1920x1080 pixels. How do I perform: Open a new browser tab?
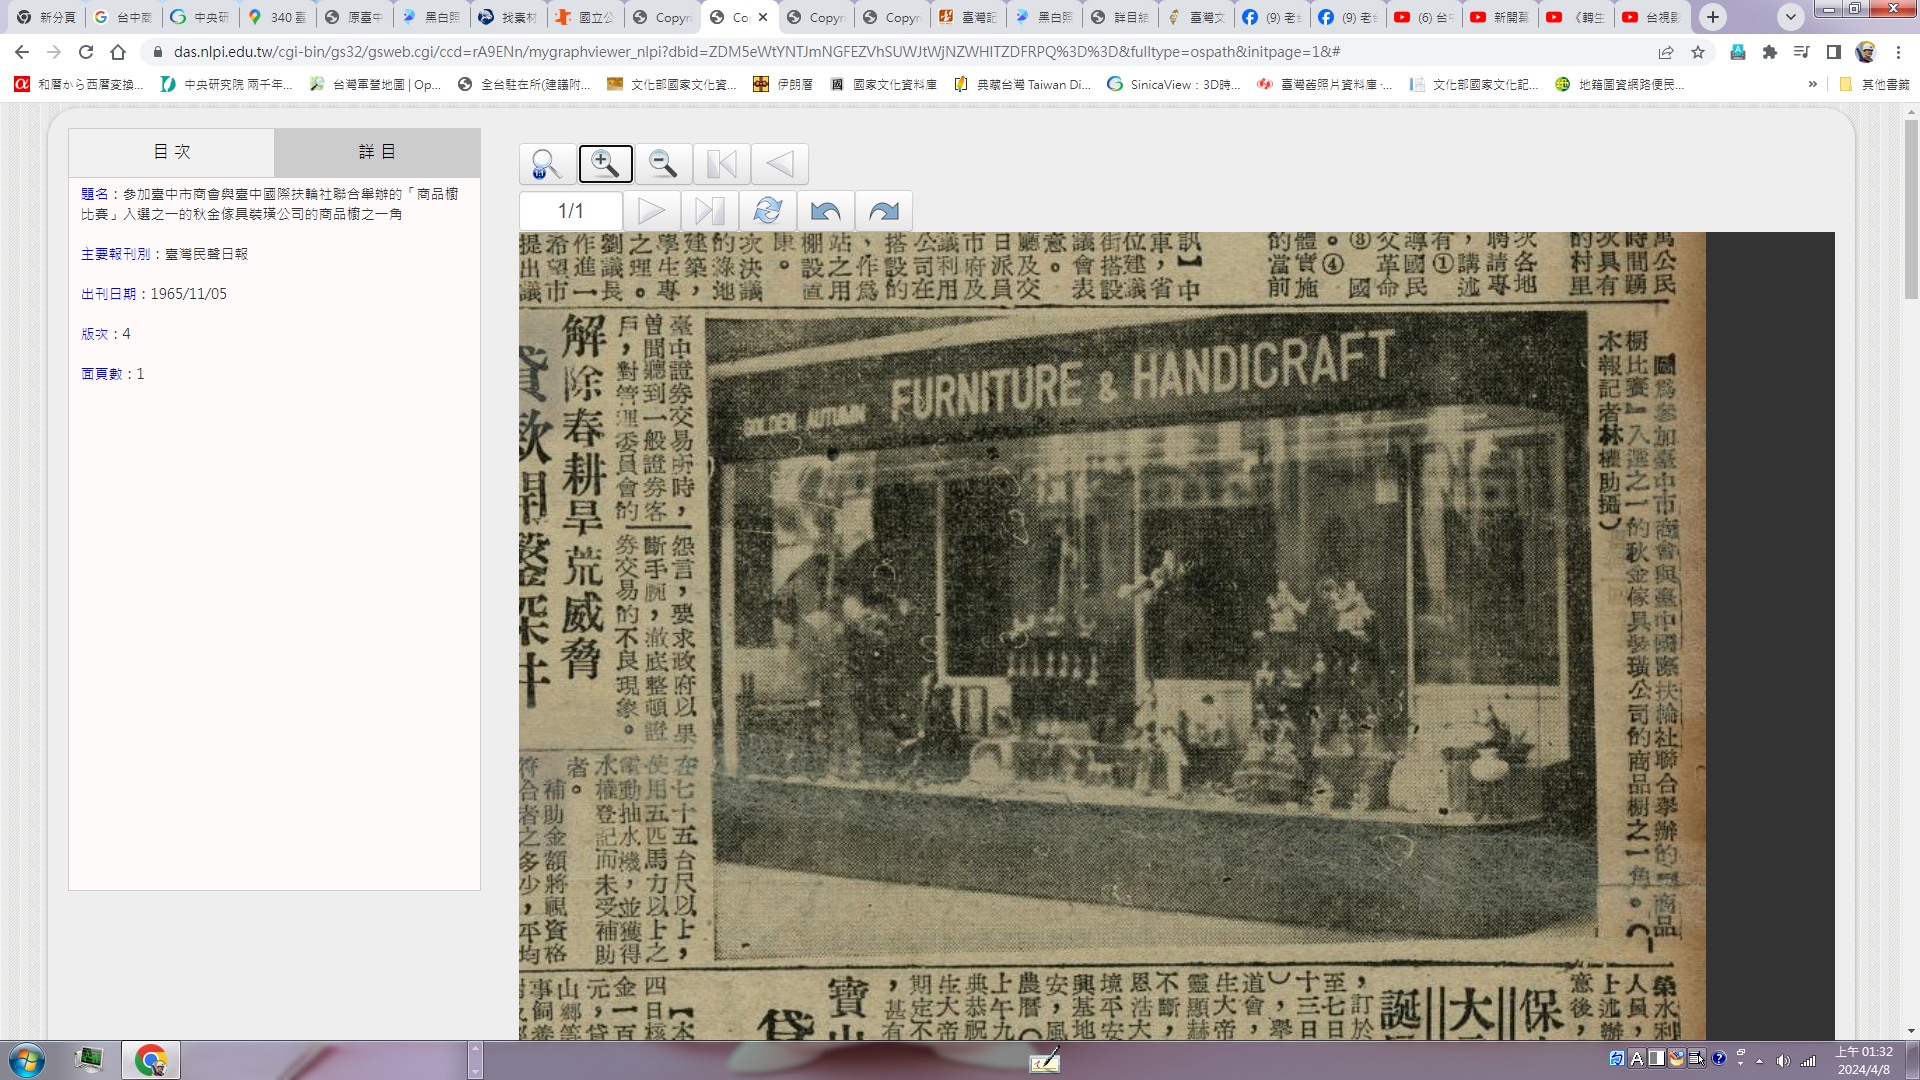(1713, 17)
